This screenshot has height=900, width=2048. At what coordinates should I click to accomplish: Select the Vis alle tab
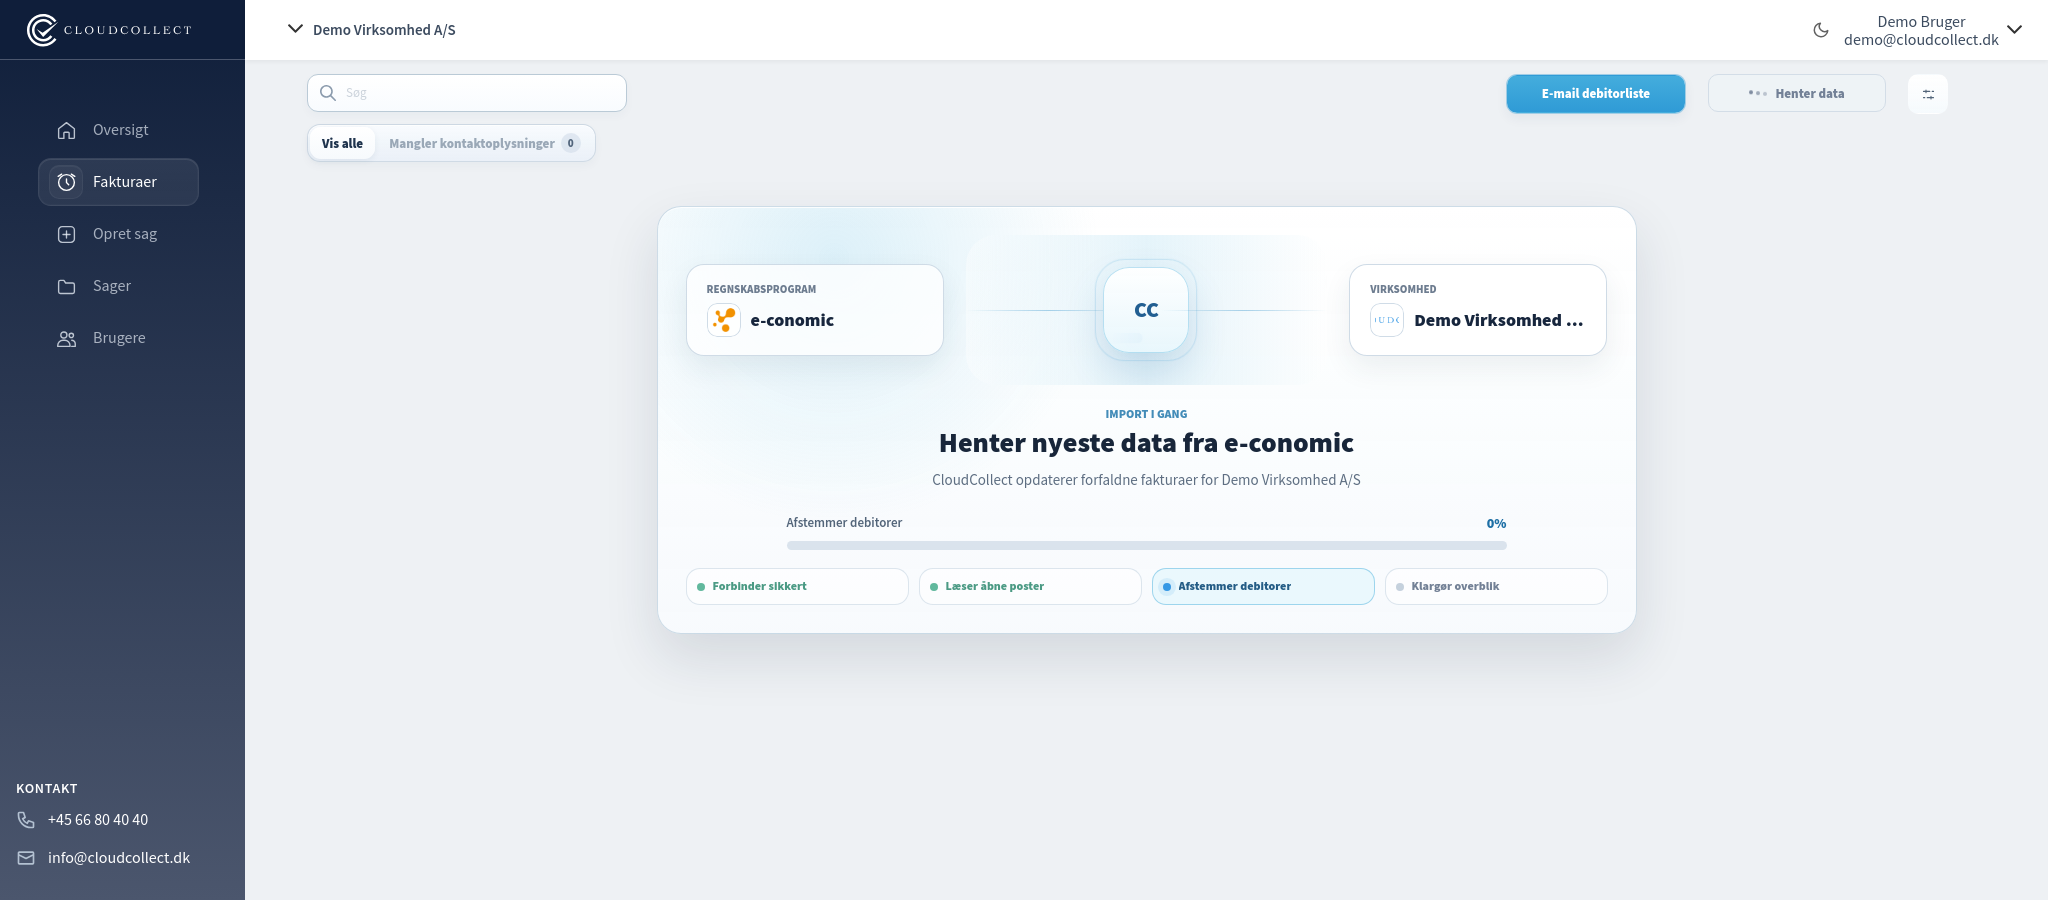342,143
